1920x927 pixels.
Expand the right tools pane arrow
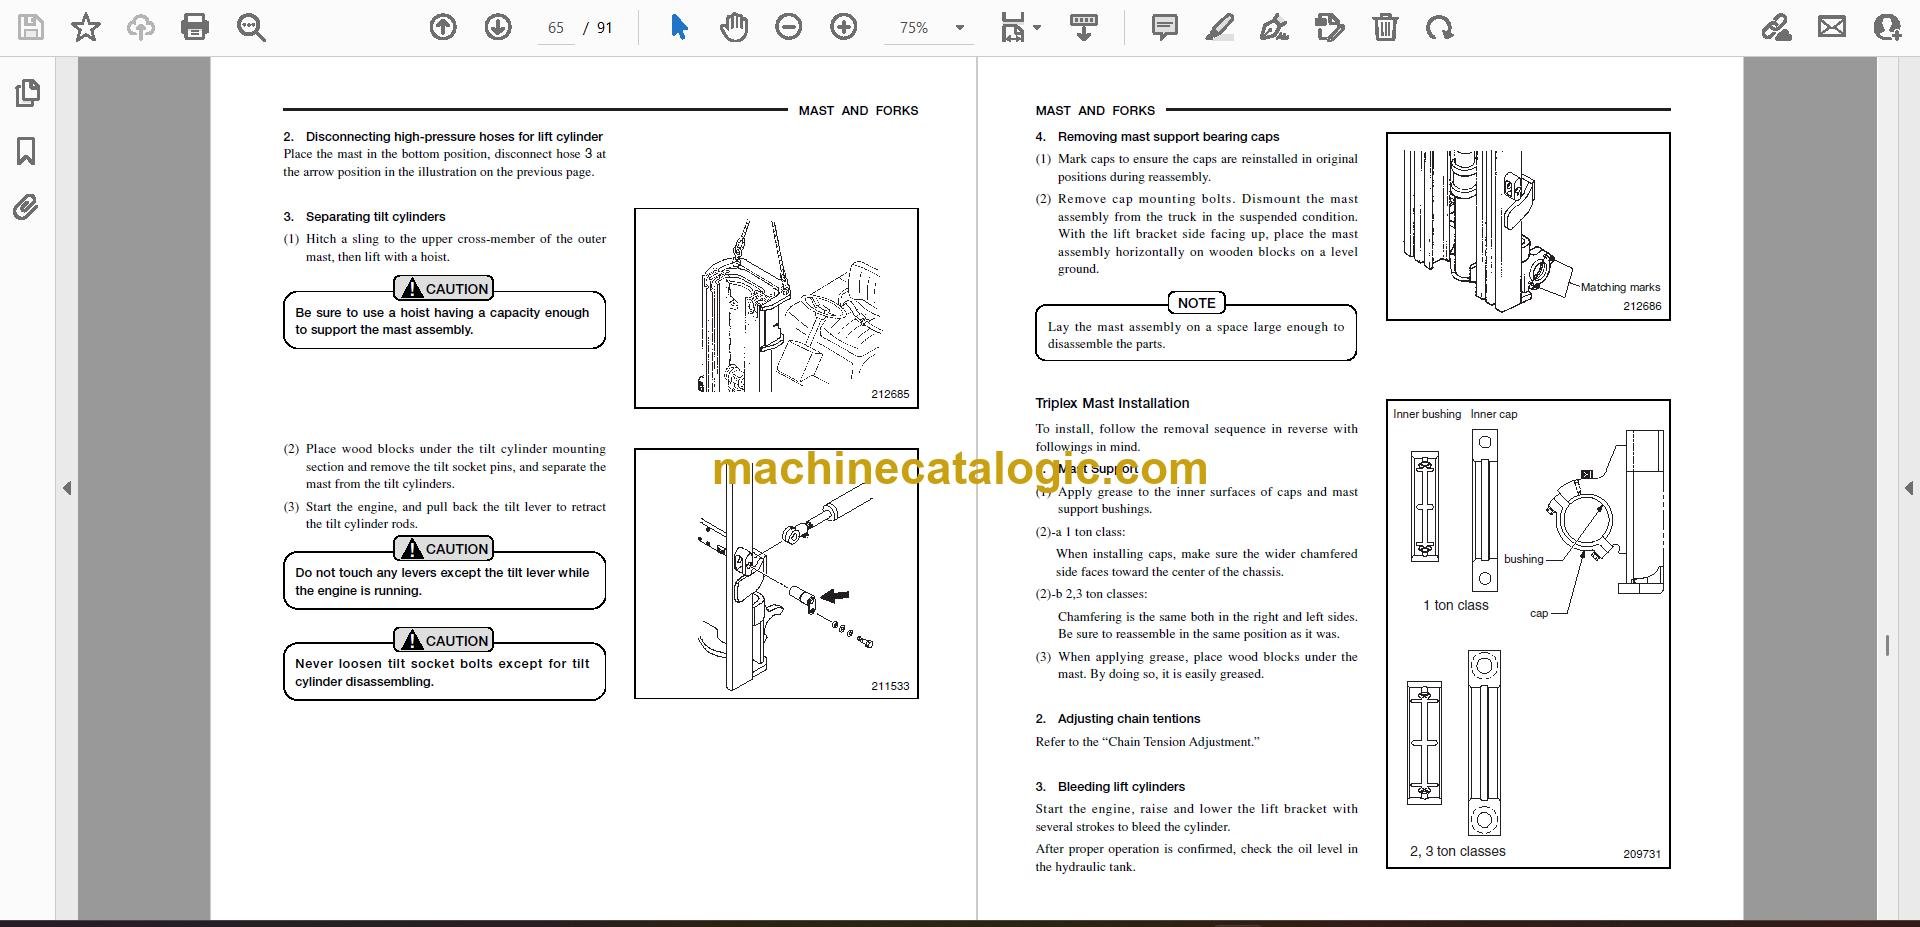(1909, 488)
